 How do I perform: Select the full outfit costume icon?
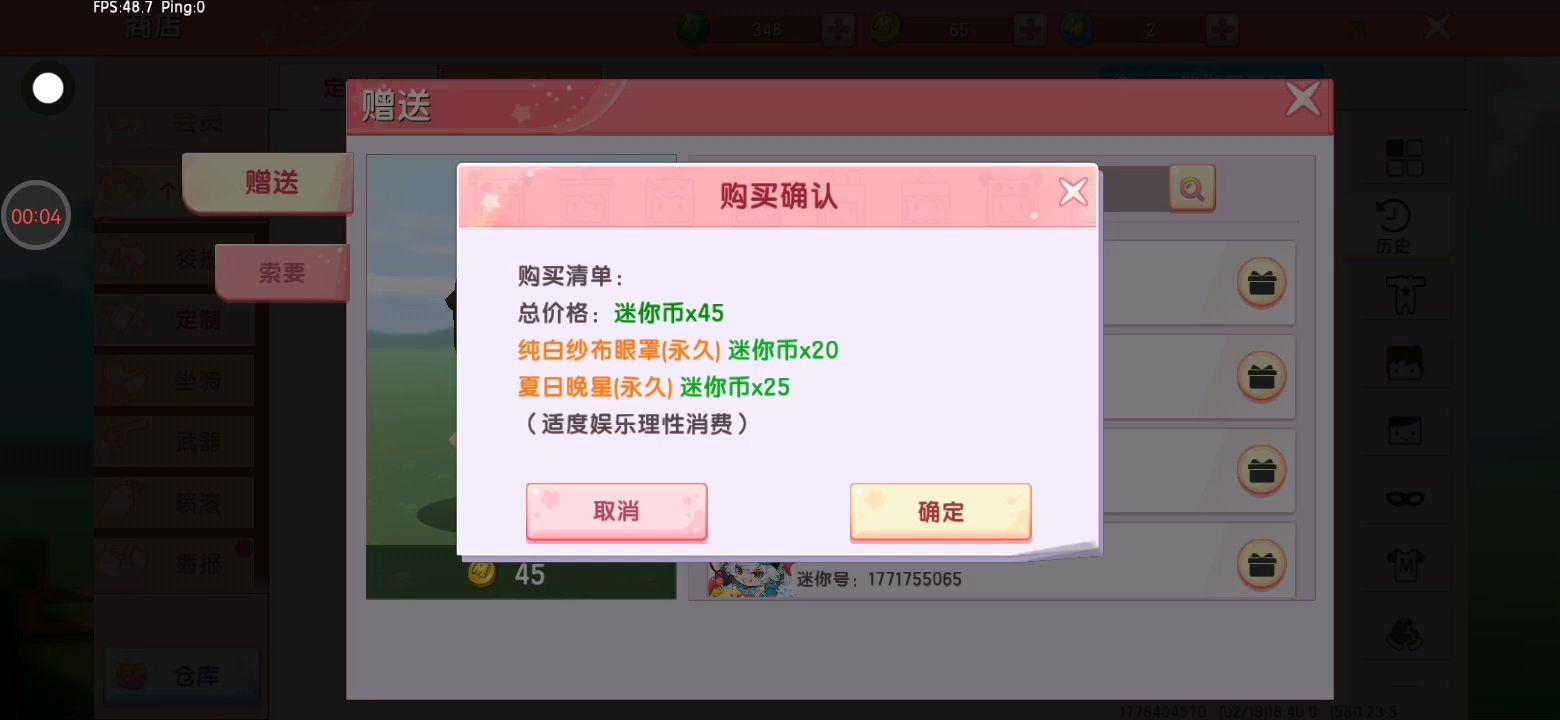tap(1405, 295)
